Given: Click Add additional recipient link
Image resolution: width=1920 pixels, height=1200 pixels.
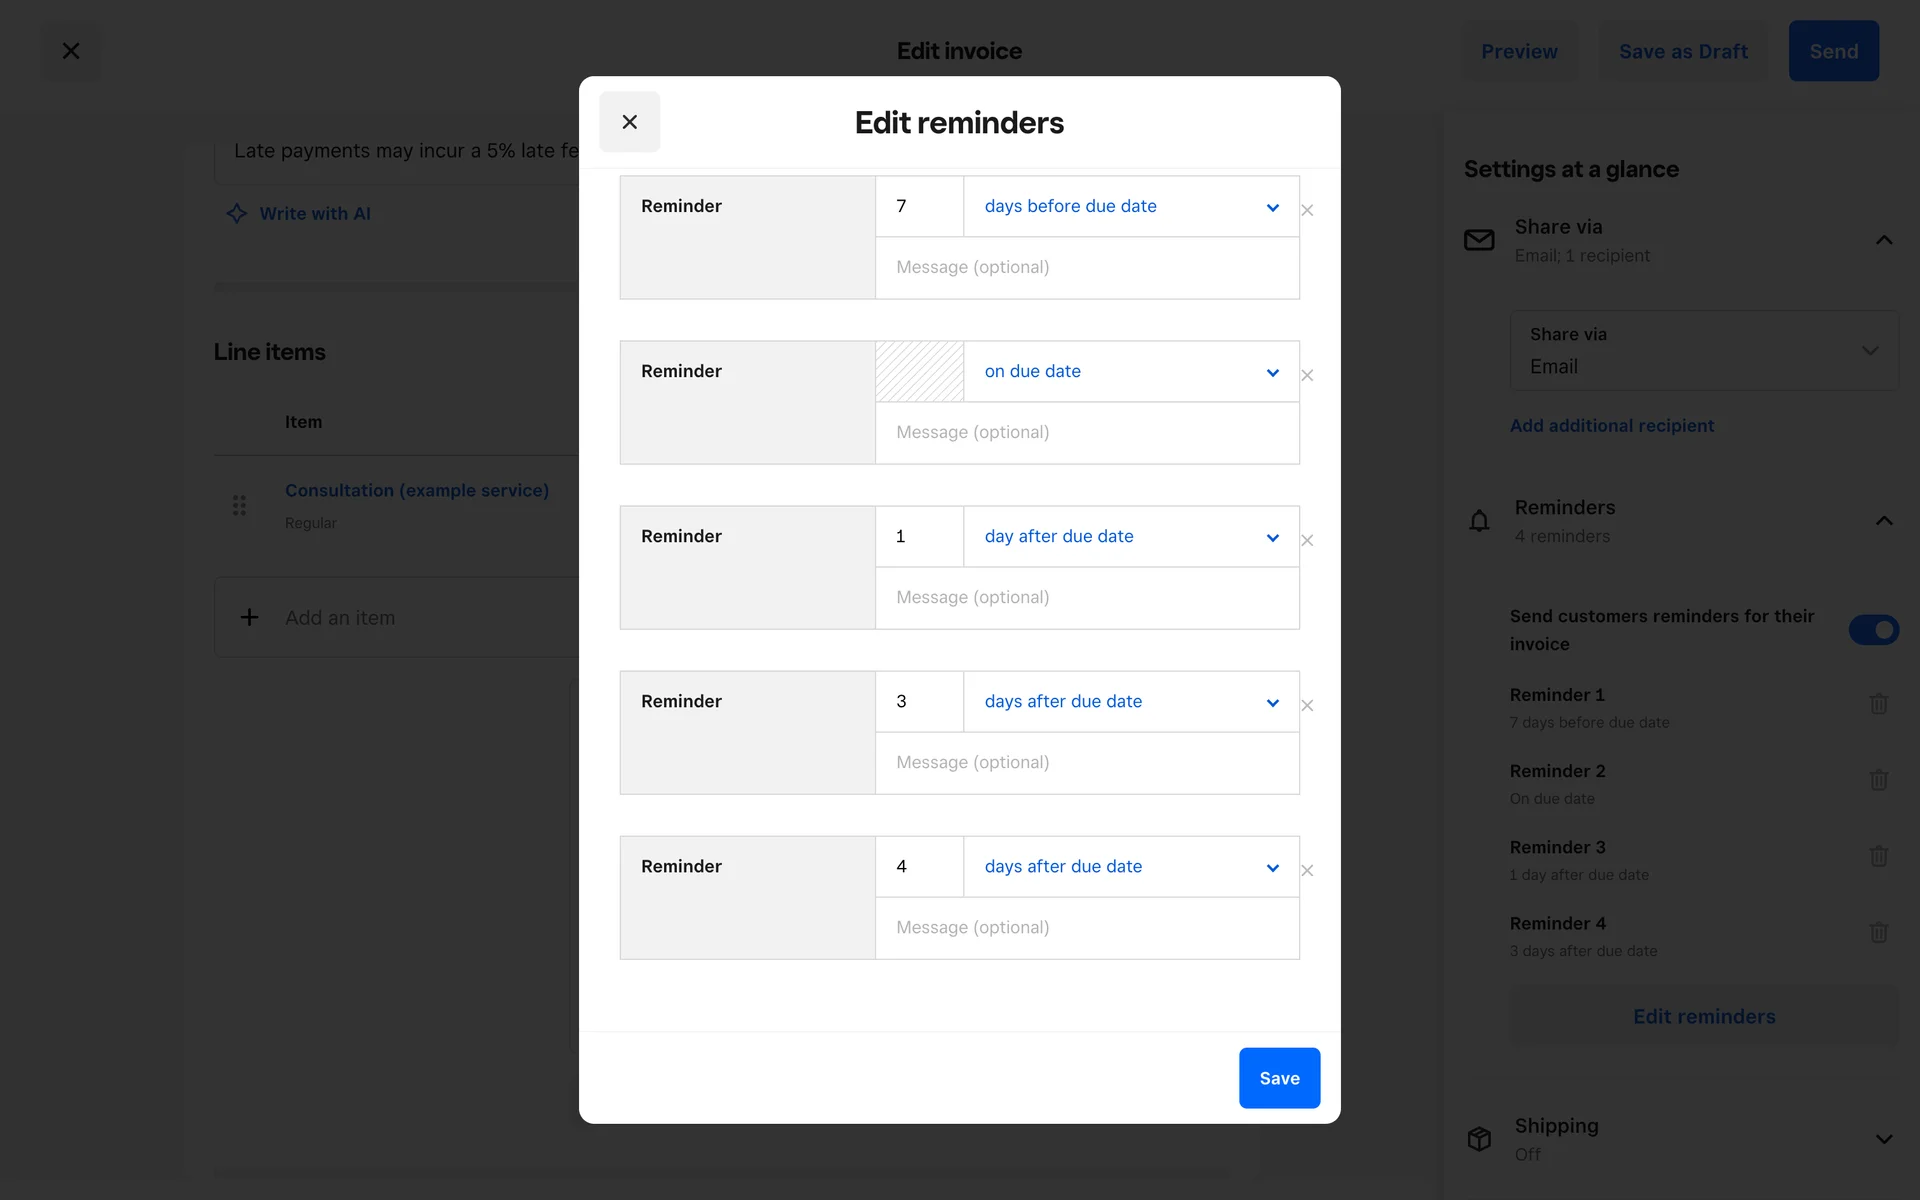Looking at the screenshot, I should [x=1611, y=425].
